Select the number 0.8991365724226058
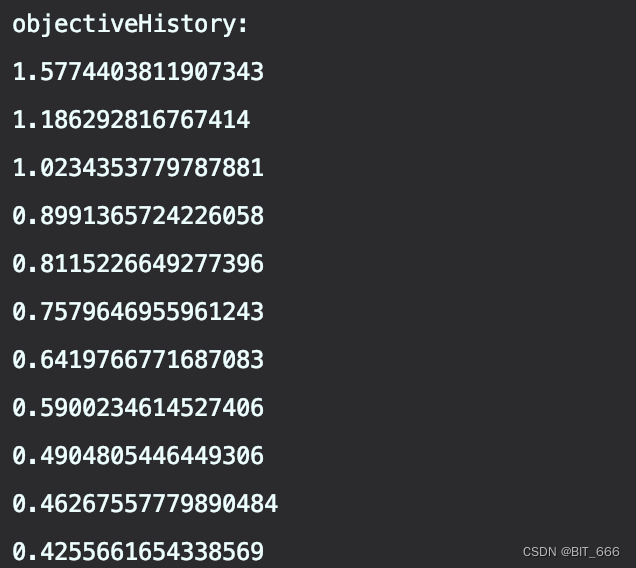 (138, 215)
